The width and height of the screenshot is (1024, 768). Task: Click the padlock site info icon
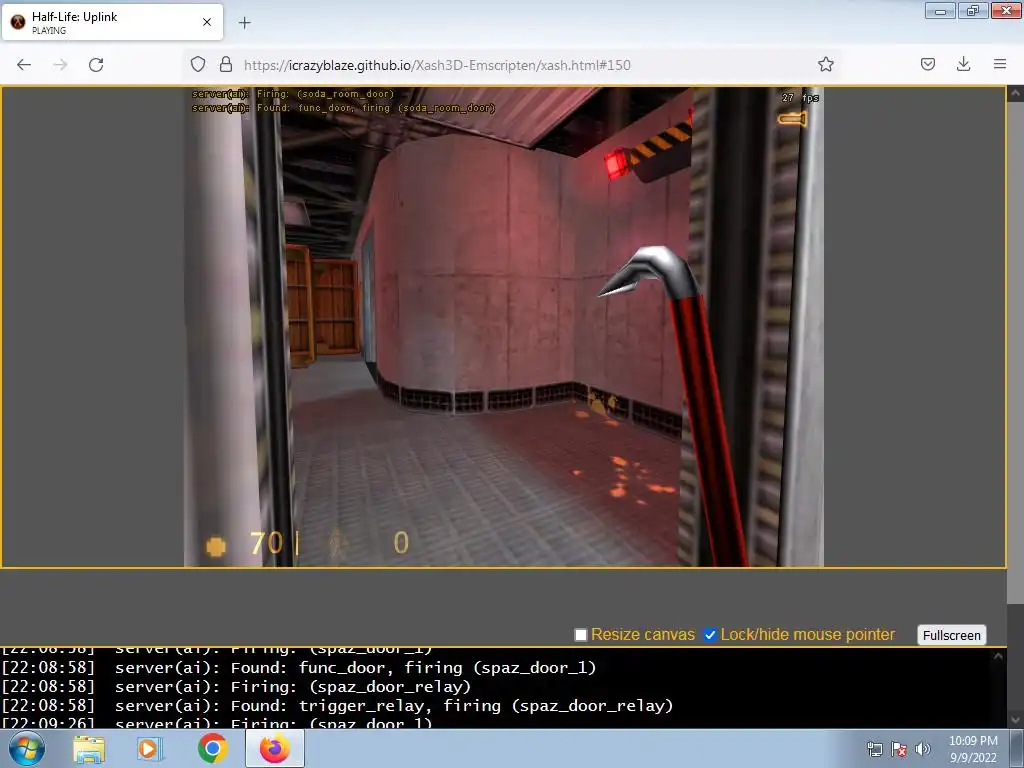225,64
